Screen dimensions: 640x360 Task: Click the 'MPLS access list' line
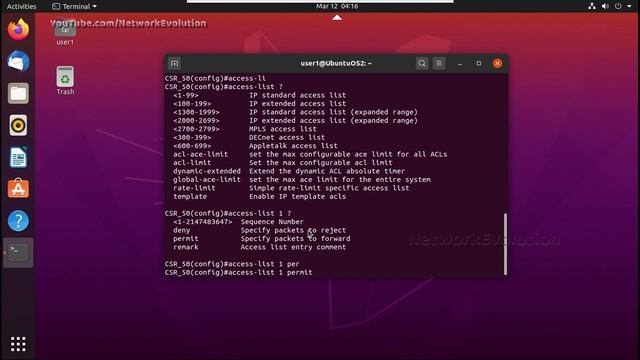click(x=245, y=129)
